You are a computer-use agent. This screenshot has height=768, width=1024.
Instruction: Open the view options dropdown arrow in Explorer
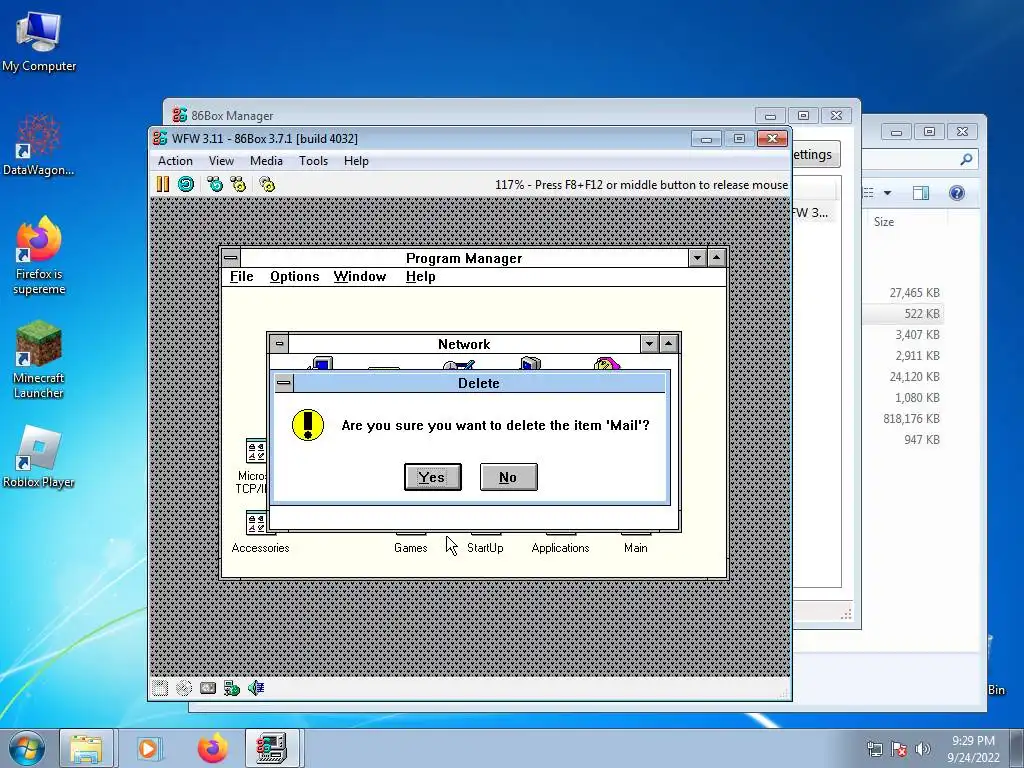(x=888, y=193)
